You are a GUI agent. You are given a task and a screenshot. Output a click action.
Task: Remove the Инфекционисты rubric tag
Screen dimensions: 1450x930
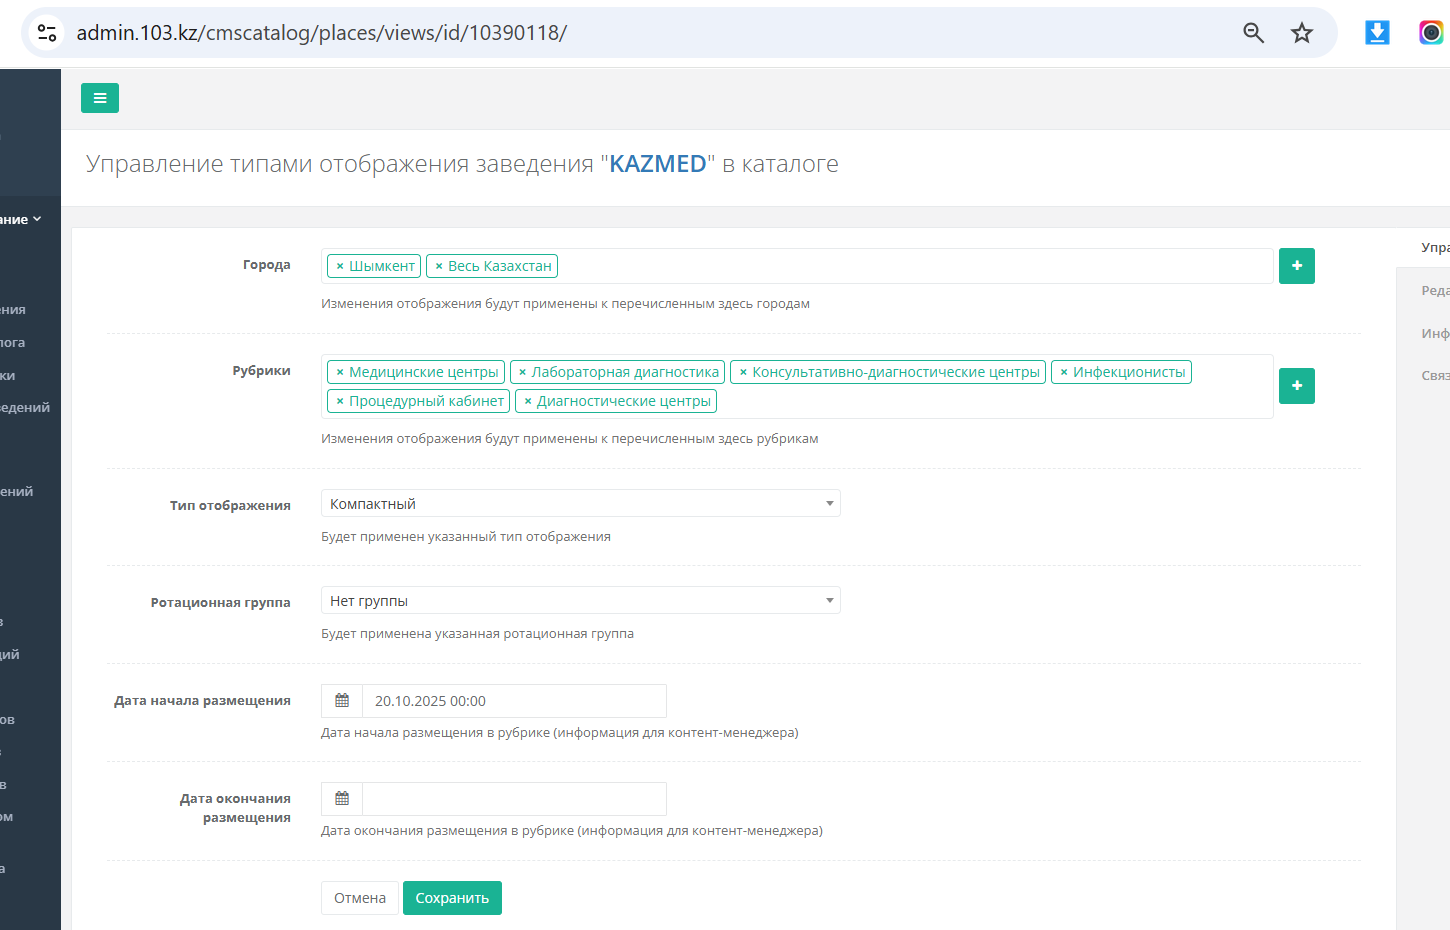(1064, 372)
